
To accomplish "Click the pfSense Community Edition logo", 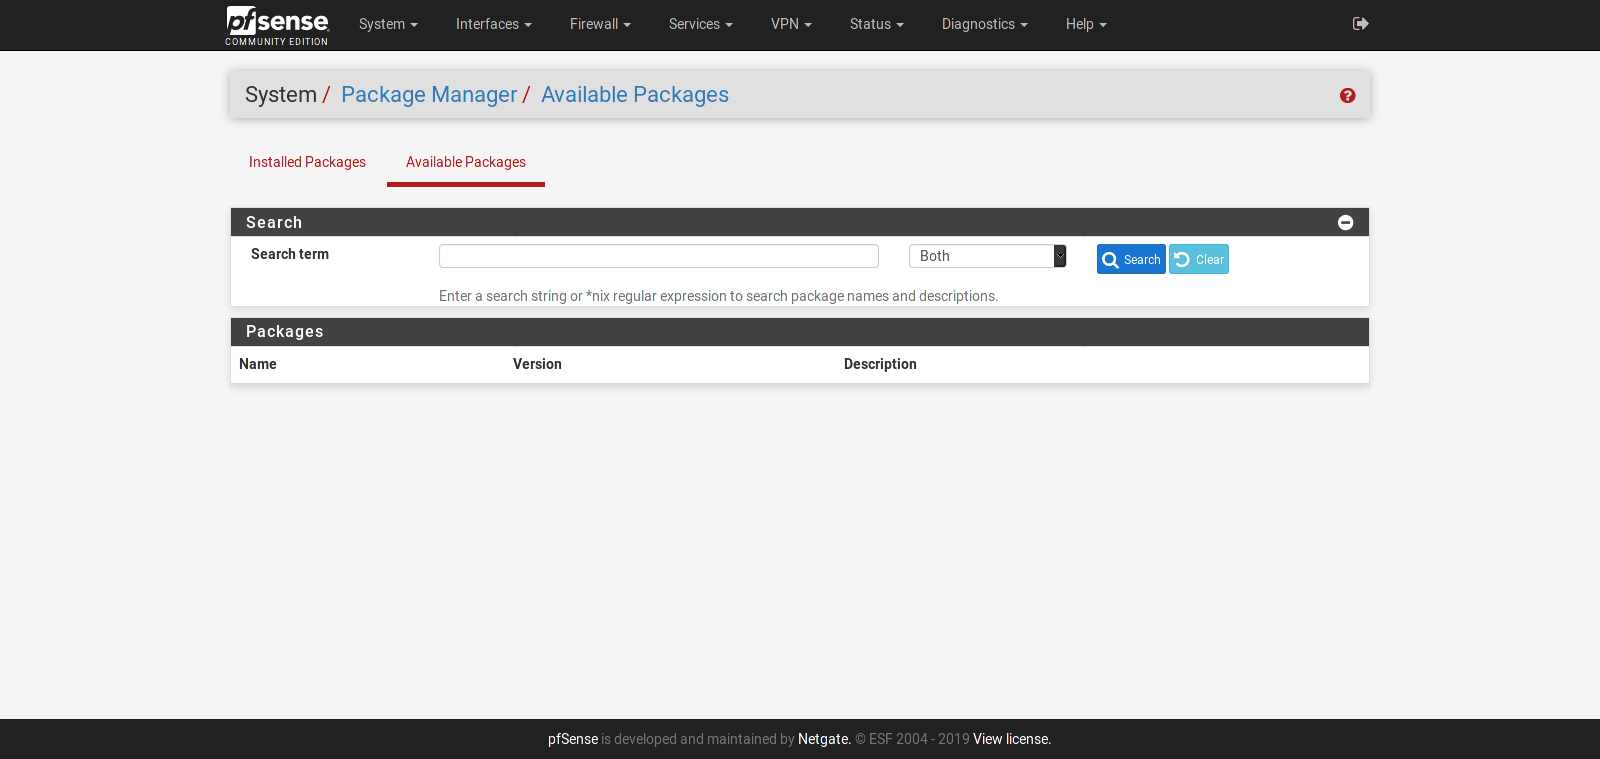I will pos(277,25).
